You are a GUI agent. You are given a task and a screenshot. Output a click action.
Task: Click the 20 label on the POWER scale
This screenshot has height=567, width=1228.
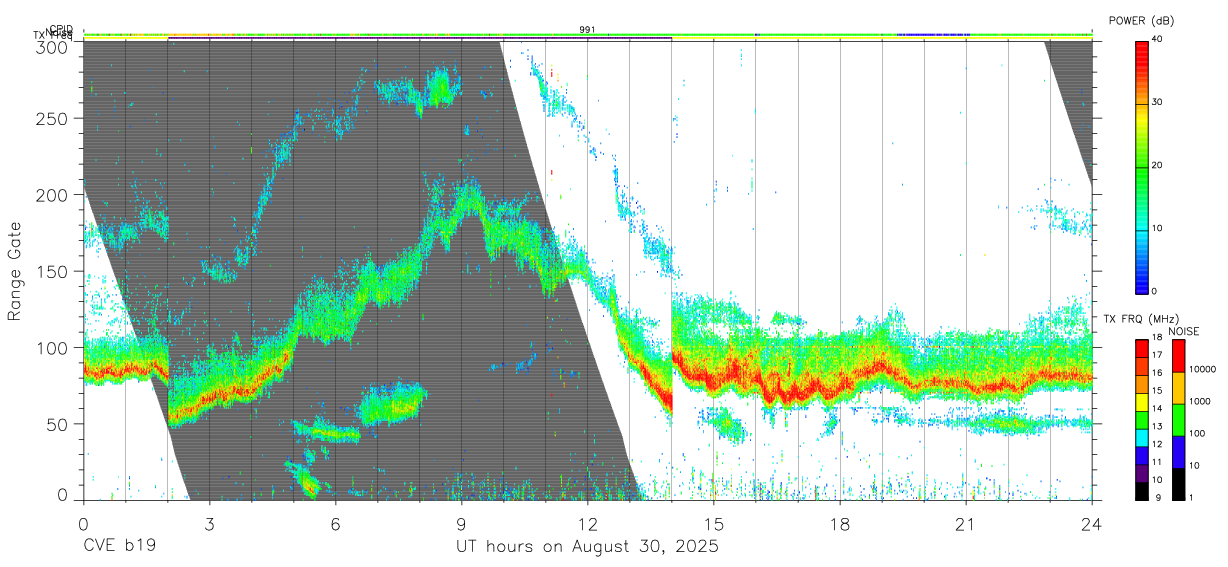1157,165
